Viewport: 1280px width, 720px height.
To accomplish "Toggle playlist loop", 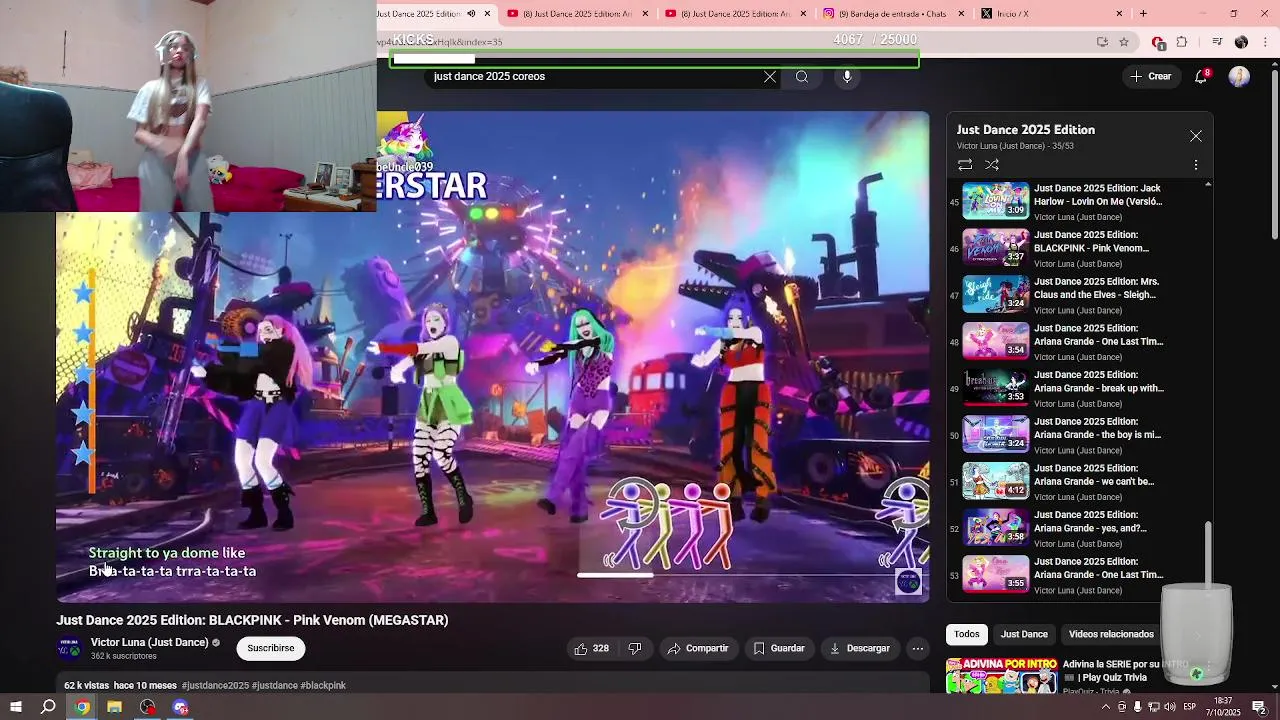I will pyautogui.click(x=965, y=164).
